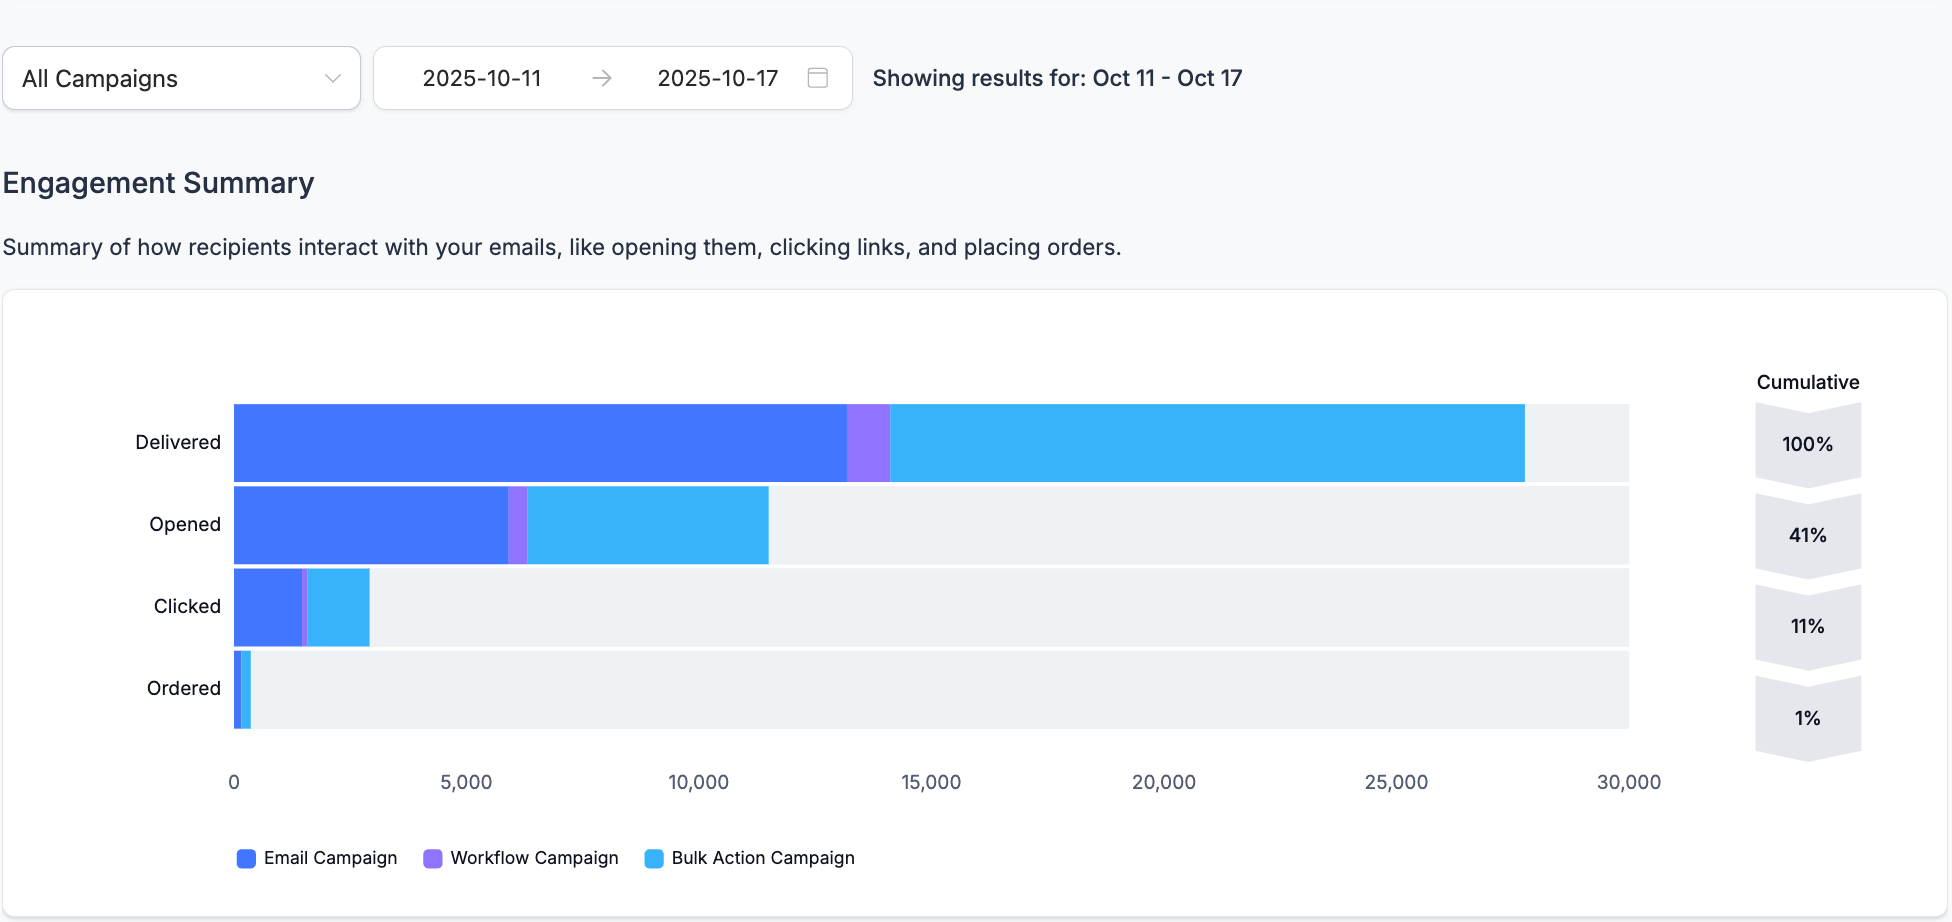Click the 100% cumulative funnel badge

1807,444
